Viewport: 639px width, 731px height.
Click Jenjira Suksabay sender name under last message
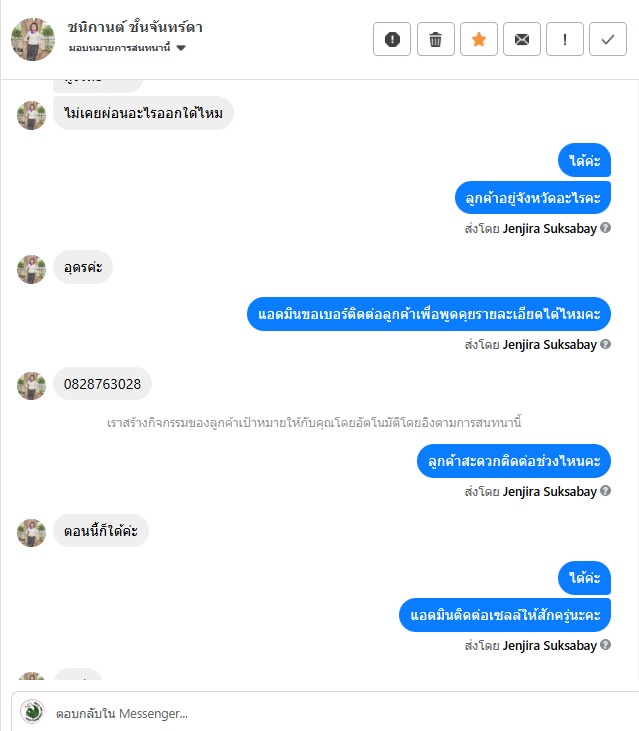tap(550, 645)
